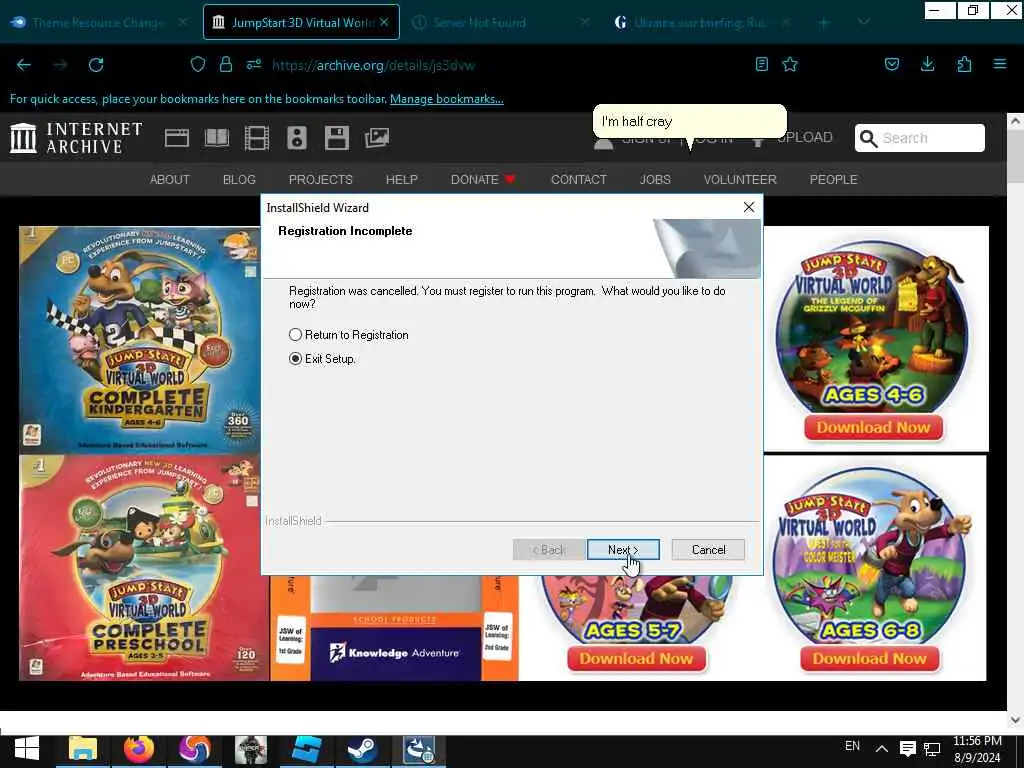Click Download Now under Ages 4-6
This screenshot has width=1024, height=768.
tap(873, 428)
